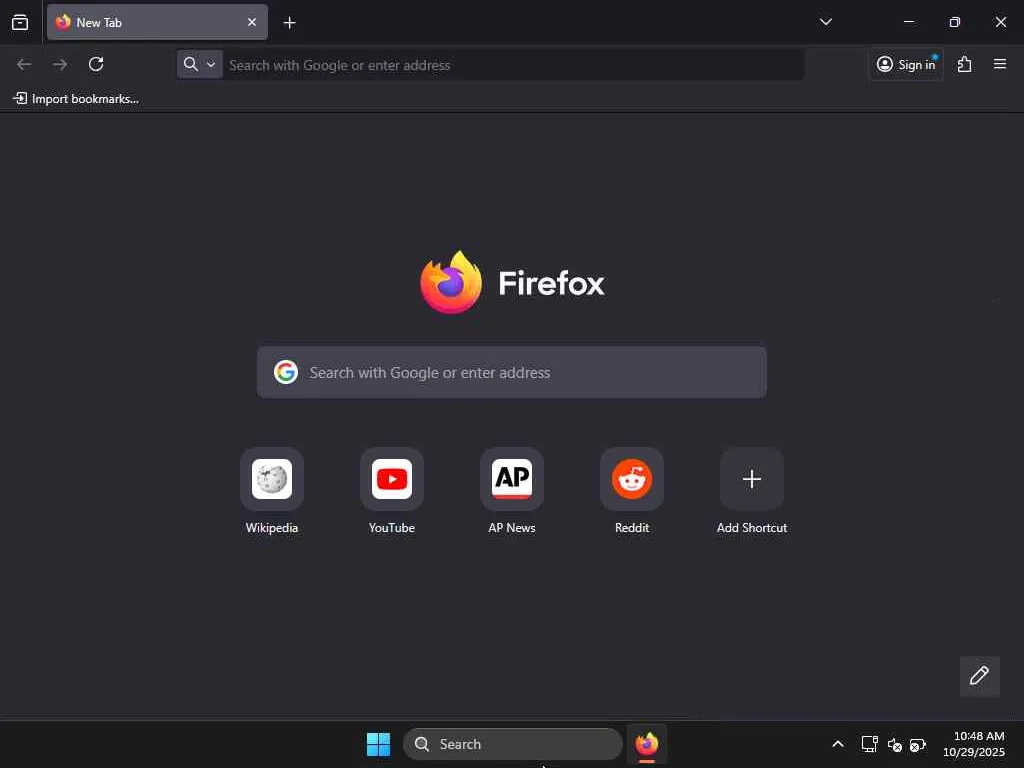The width and height of the screenshot is (1024, 768).
Task: Close the Firefox window
Action: pos(1000,22)
